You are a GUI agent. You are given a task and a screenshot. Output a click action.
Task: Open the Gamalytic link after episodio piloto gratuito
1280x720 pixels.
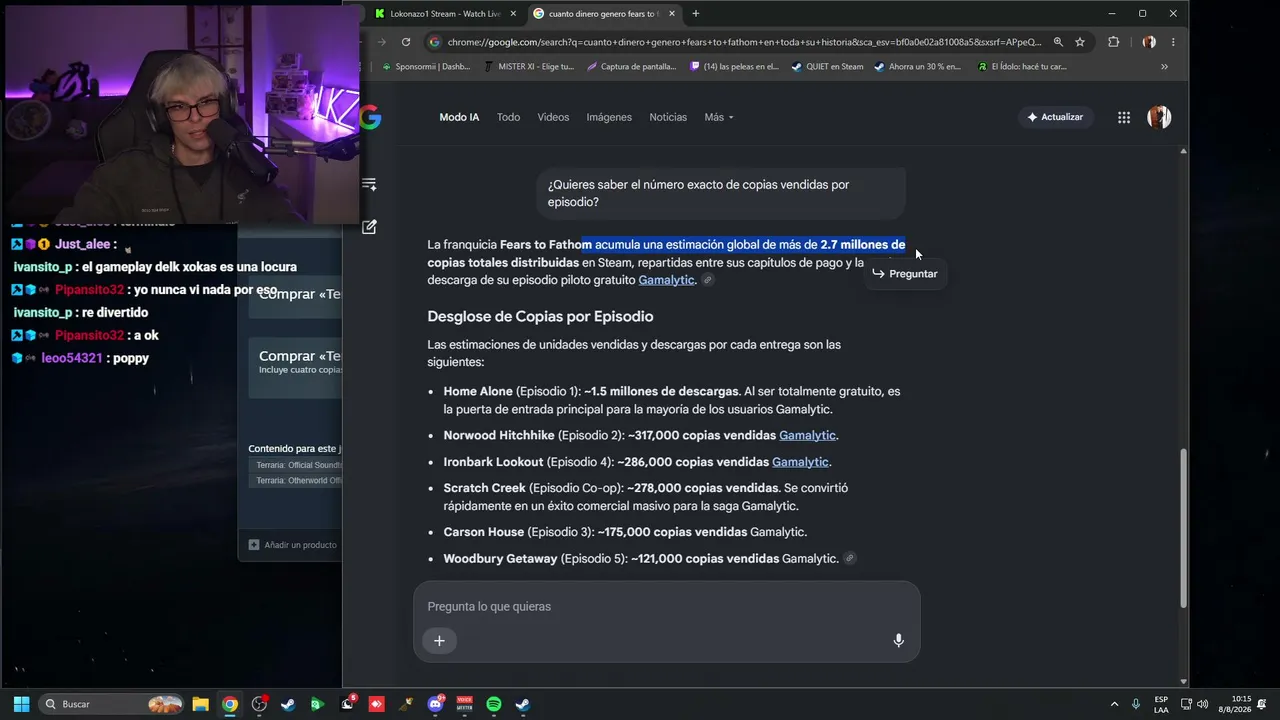666,280
